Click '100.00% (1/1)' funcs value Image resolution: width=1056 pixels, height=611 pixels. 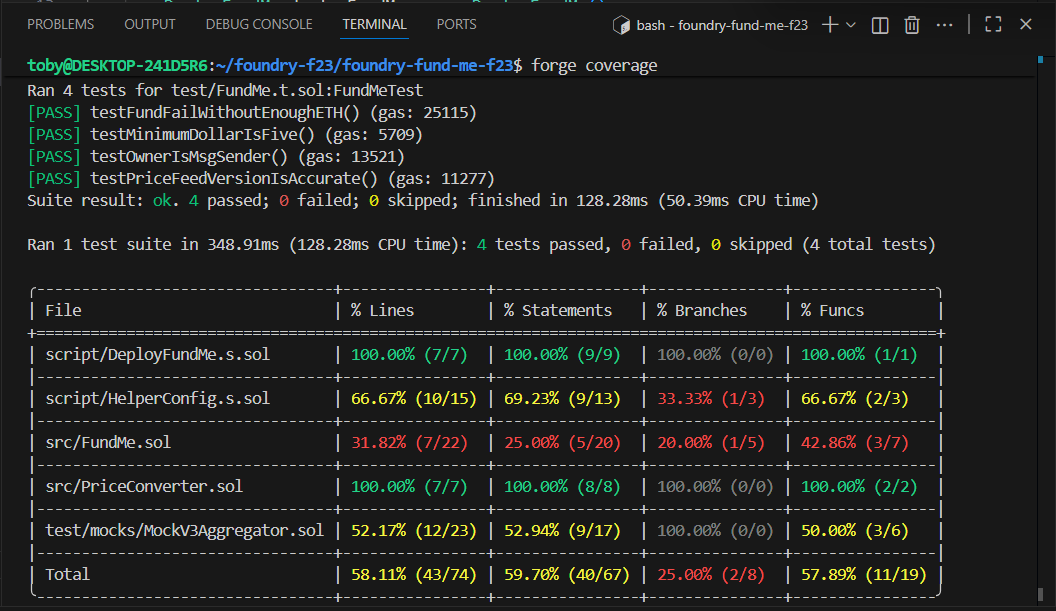(x=859, y=354)
